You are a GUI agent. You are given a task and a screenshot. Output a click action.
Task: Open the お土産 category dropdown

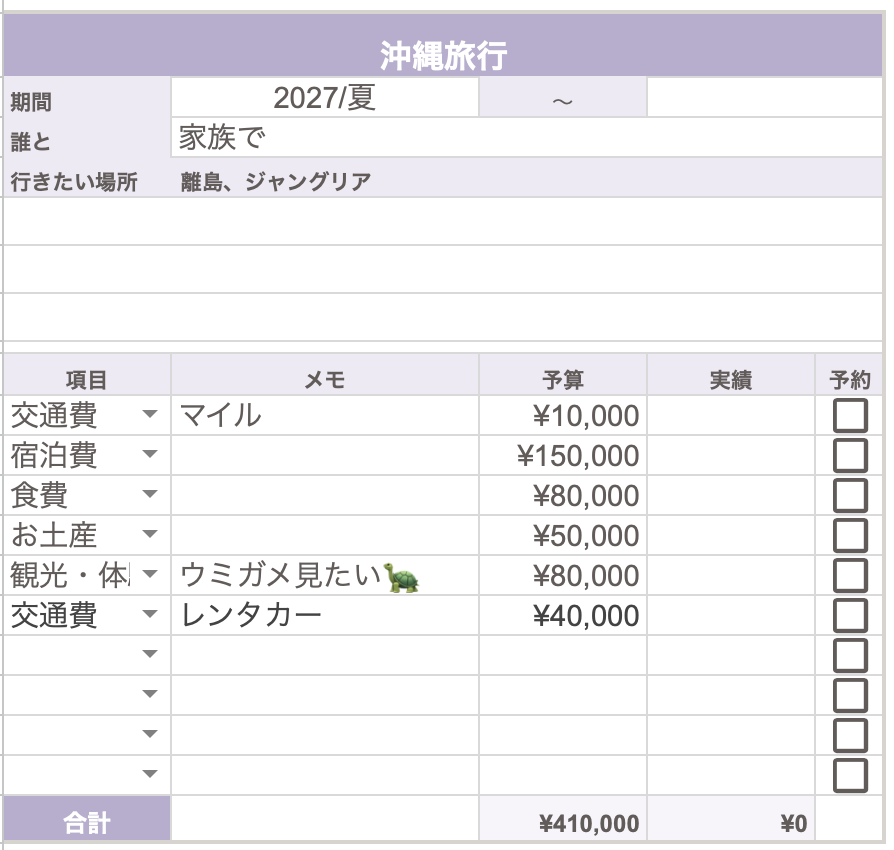149,534
